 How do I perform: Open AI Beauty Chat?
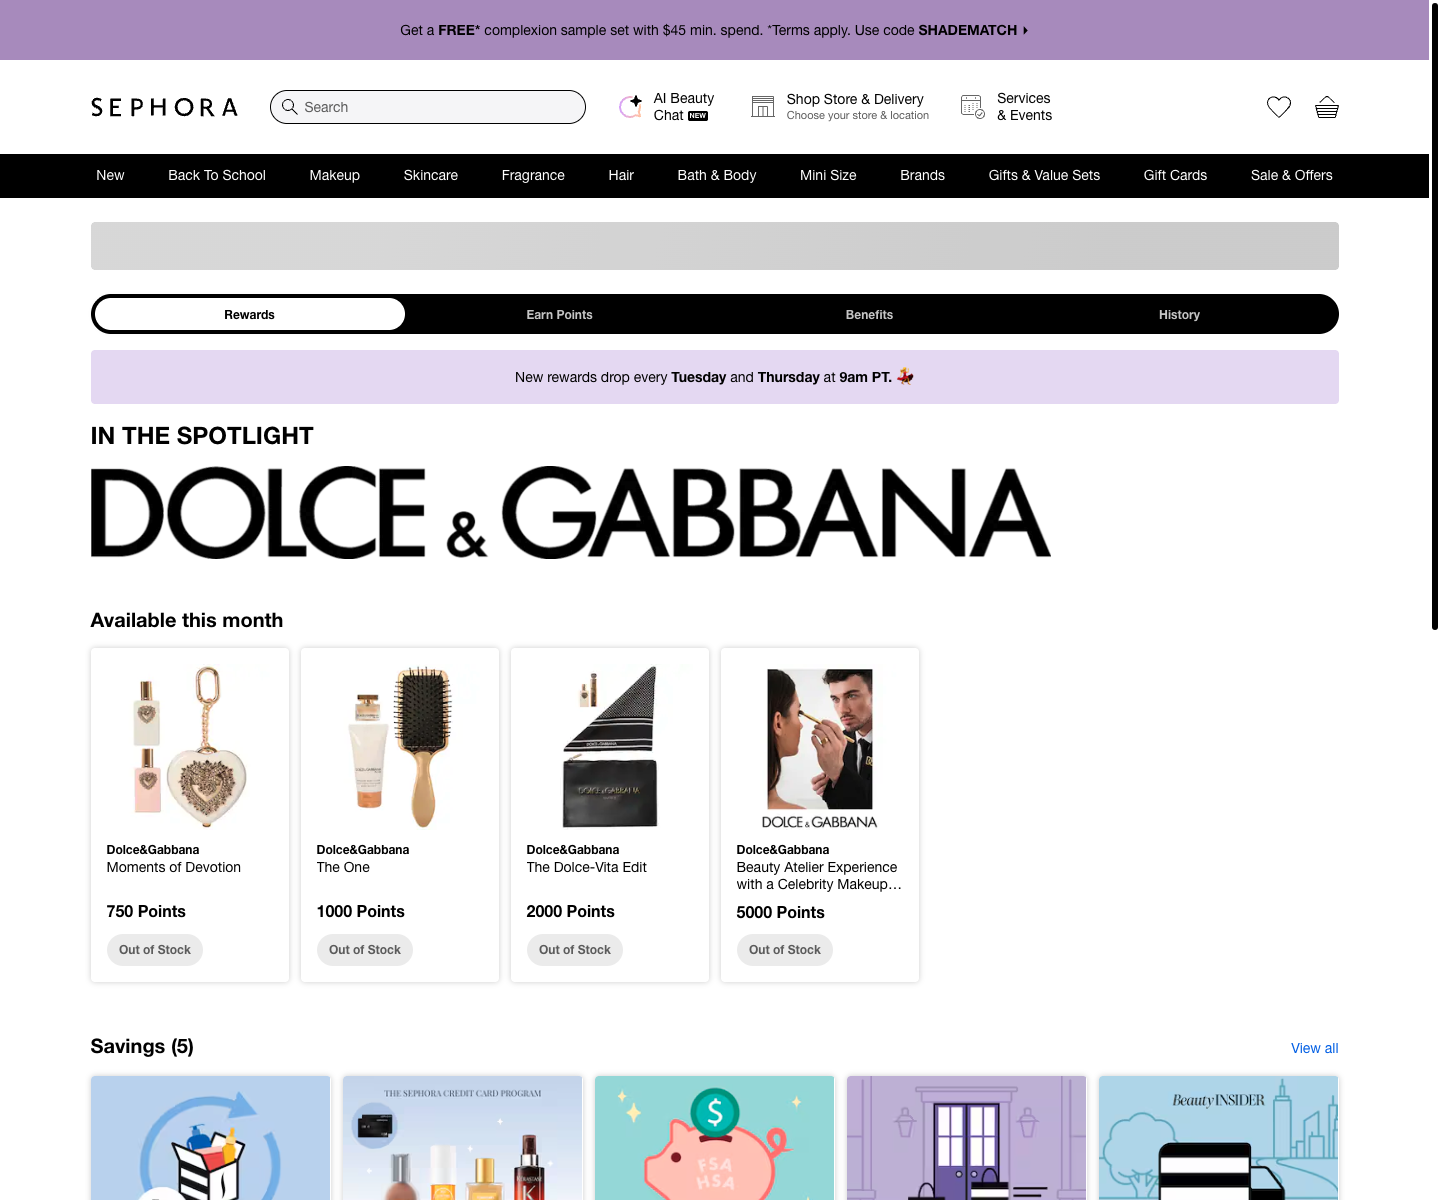tap(667, 107)
